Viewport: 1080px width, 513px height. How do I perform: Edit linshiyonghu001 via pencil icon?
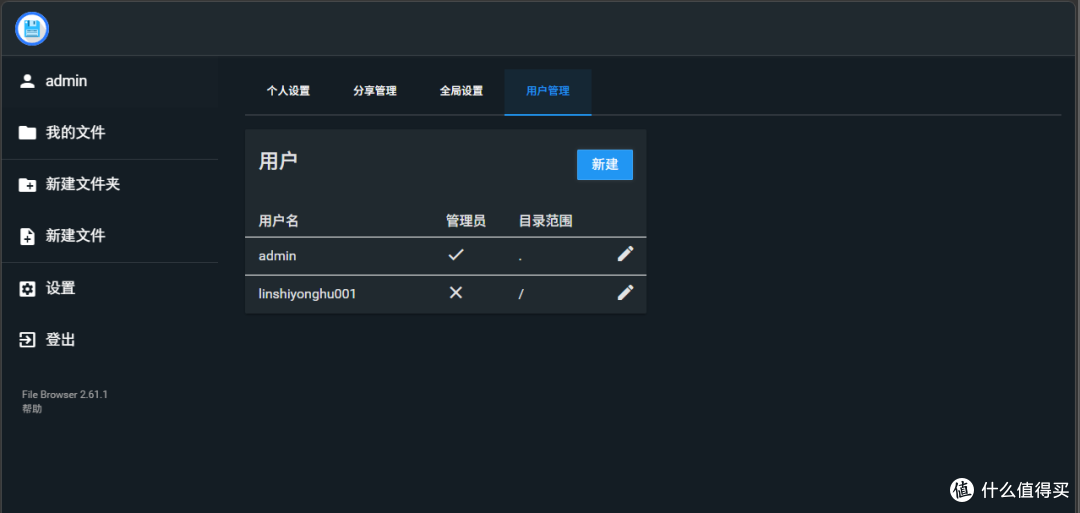click(625, 293)
